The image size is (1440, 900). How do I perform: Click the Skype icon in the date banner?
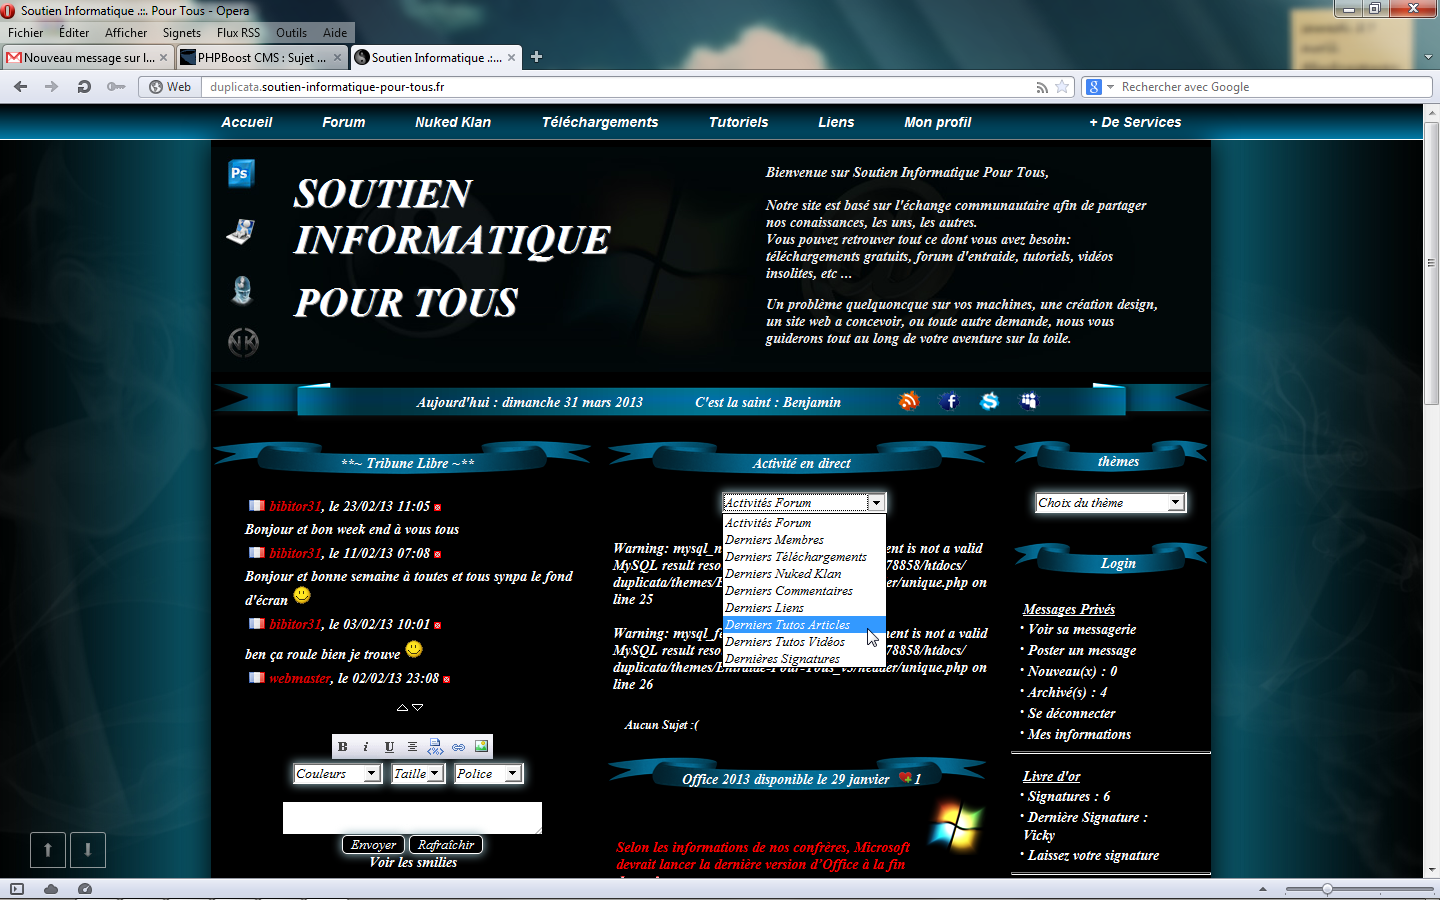coord(989,401)
